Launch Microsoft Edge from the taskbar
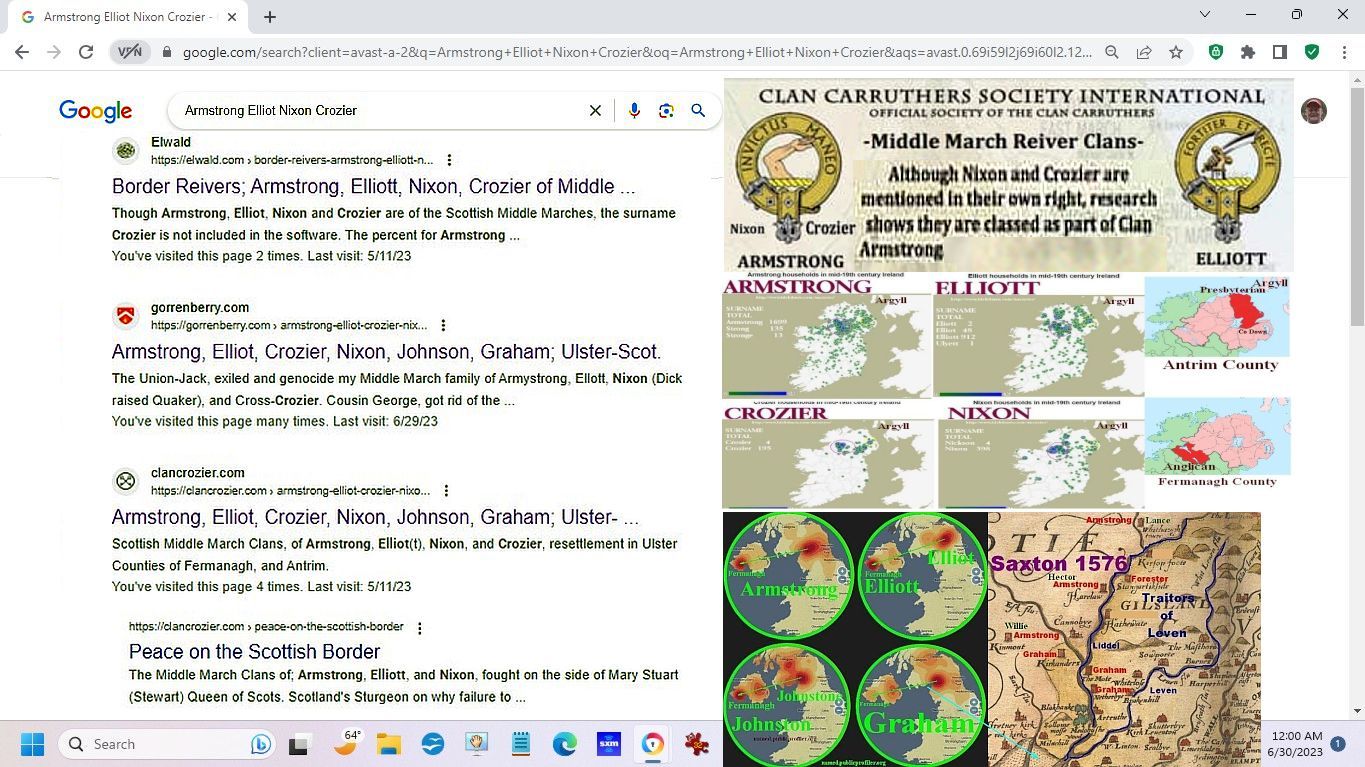The height and width of the screenshot is (767, 1365). point(565,744)
